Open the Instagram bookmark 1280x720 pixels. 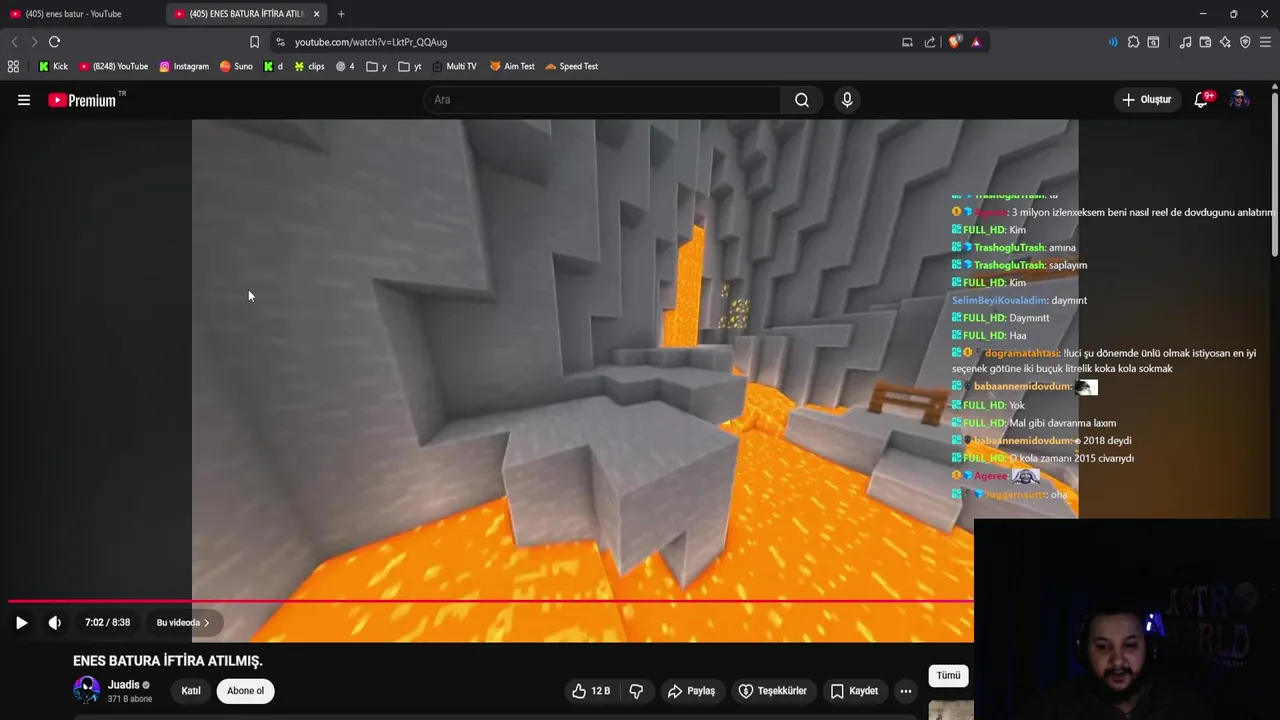pyautogui.click(x=184, y=67)
